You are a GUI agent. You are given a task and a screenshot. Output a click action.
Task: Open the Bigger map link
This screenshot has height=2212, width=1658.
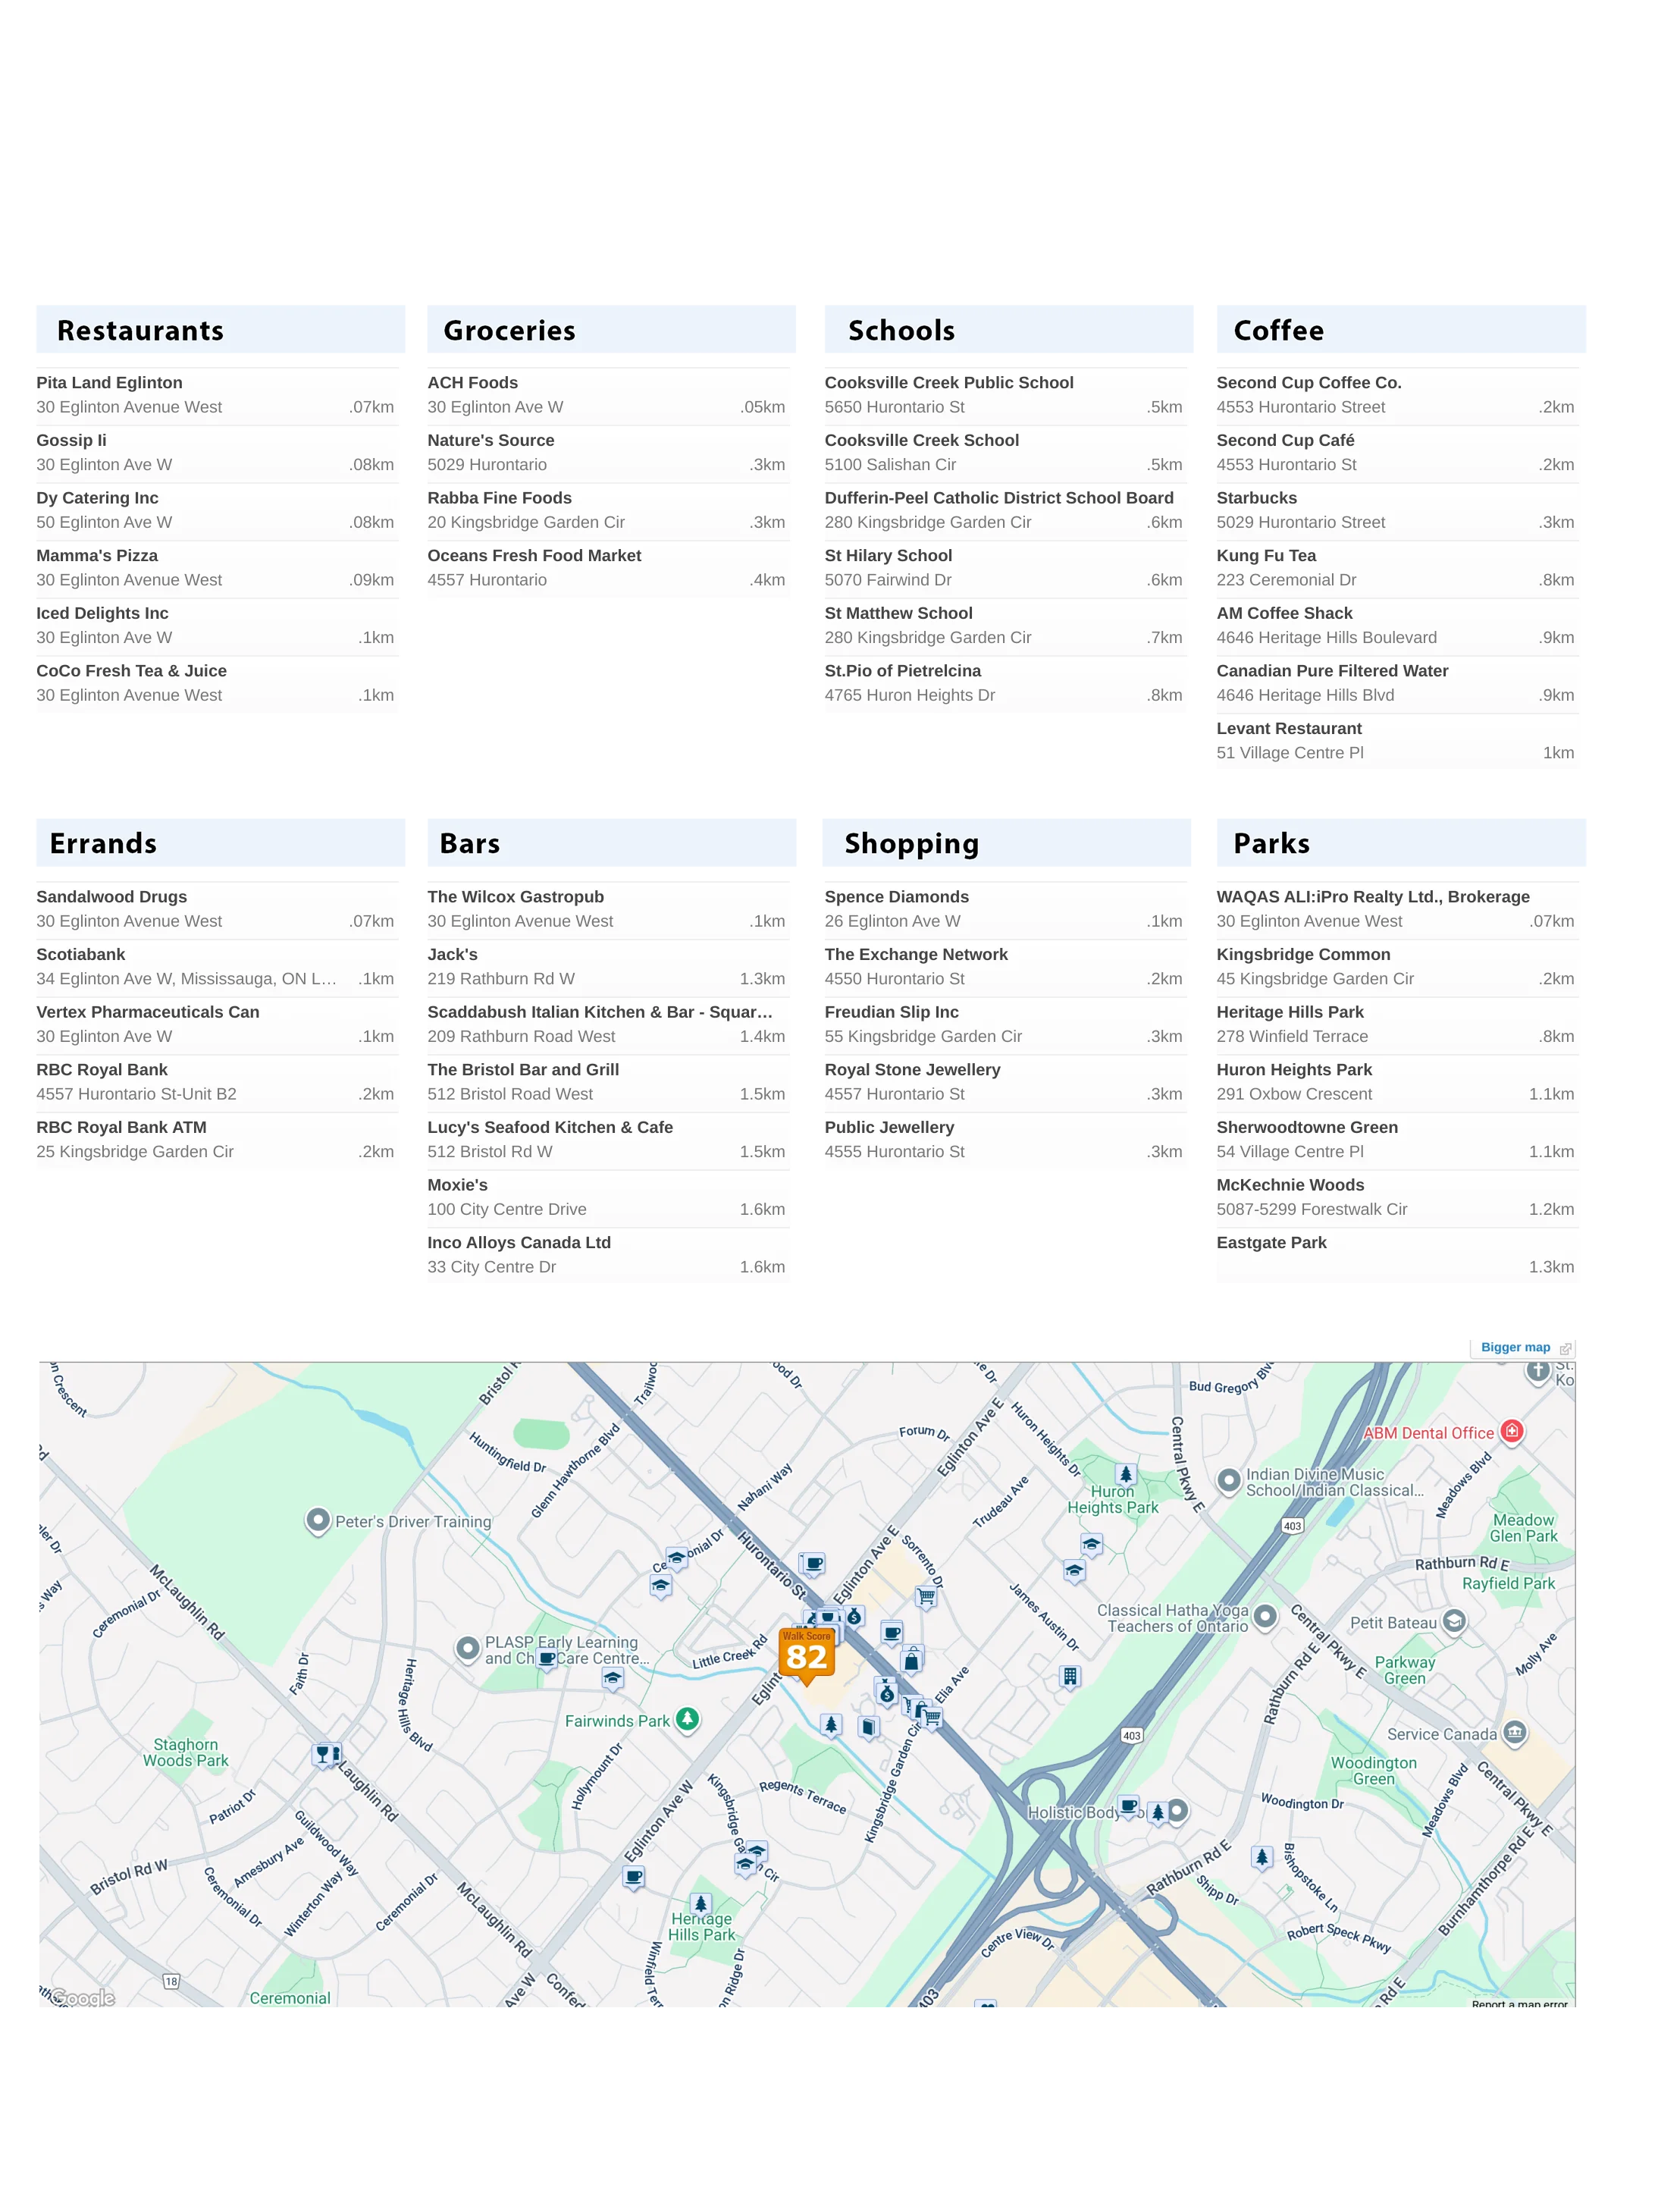tap(1515, 1347)
